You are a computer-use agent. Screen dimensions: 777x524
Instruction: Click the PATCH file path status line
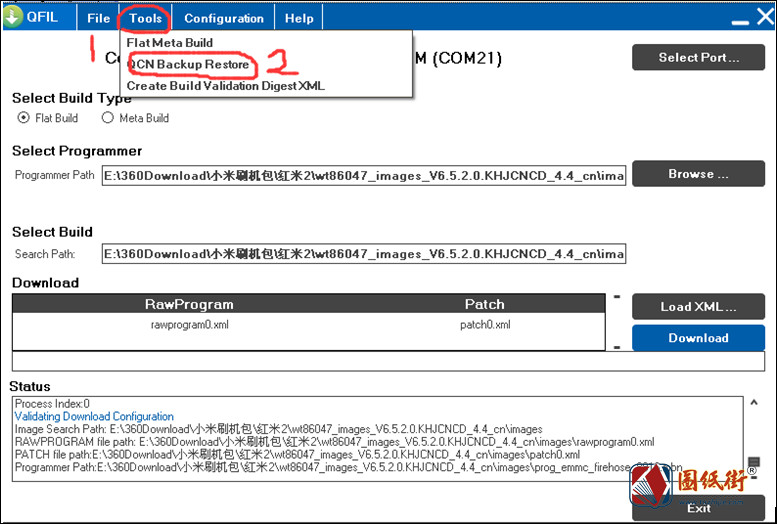coord(297,455)
